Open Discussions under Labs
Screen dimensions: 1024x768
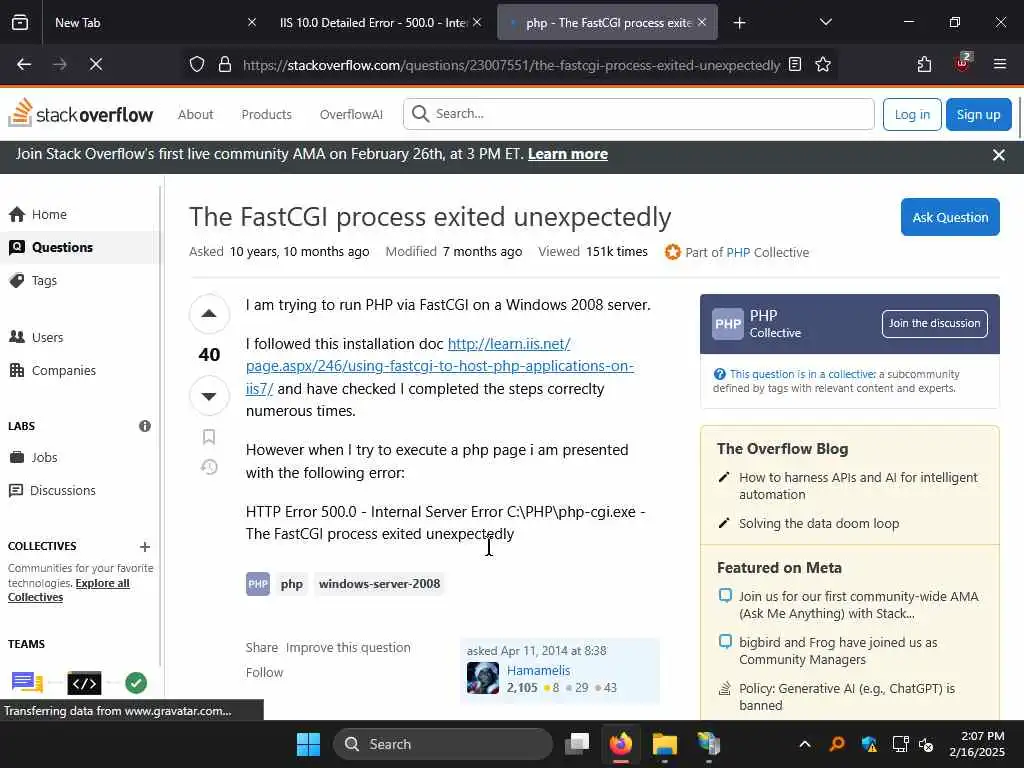(x=78, y=490)
